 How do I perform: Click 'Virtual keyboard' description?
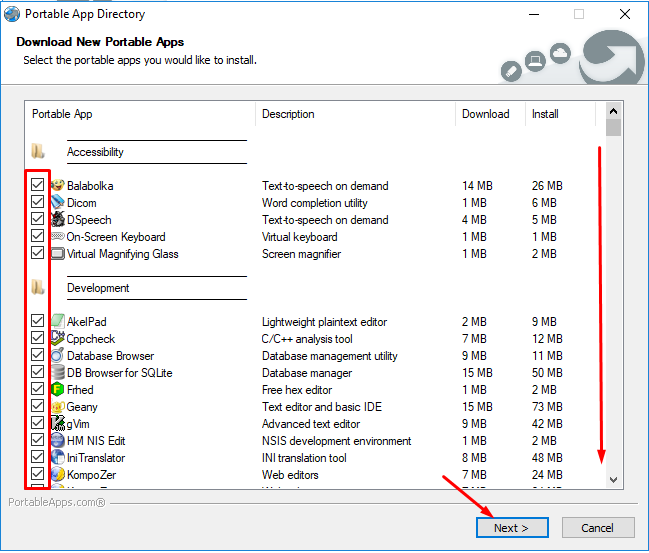tap(300, 237)
